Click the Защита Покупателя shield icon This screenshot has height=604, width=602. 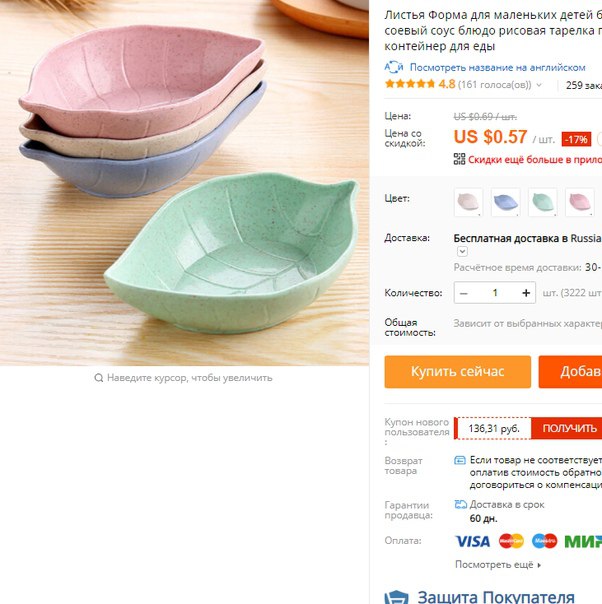[396, 597]
